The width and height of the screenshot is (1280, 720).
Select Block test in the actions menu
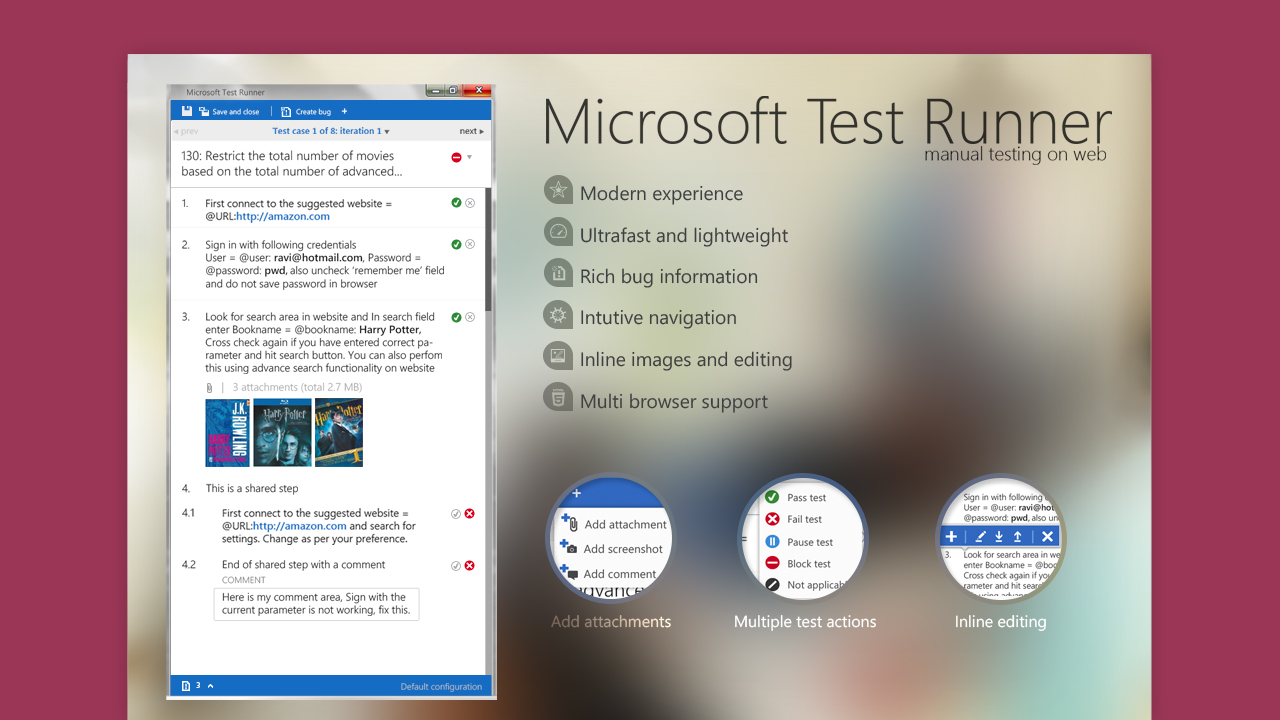tap(798, 564)
